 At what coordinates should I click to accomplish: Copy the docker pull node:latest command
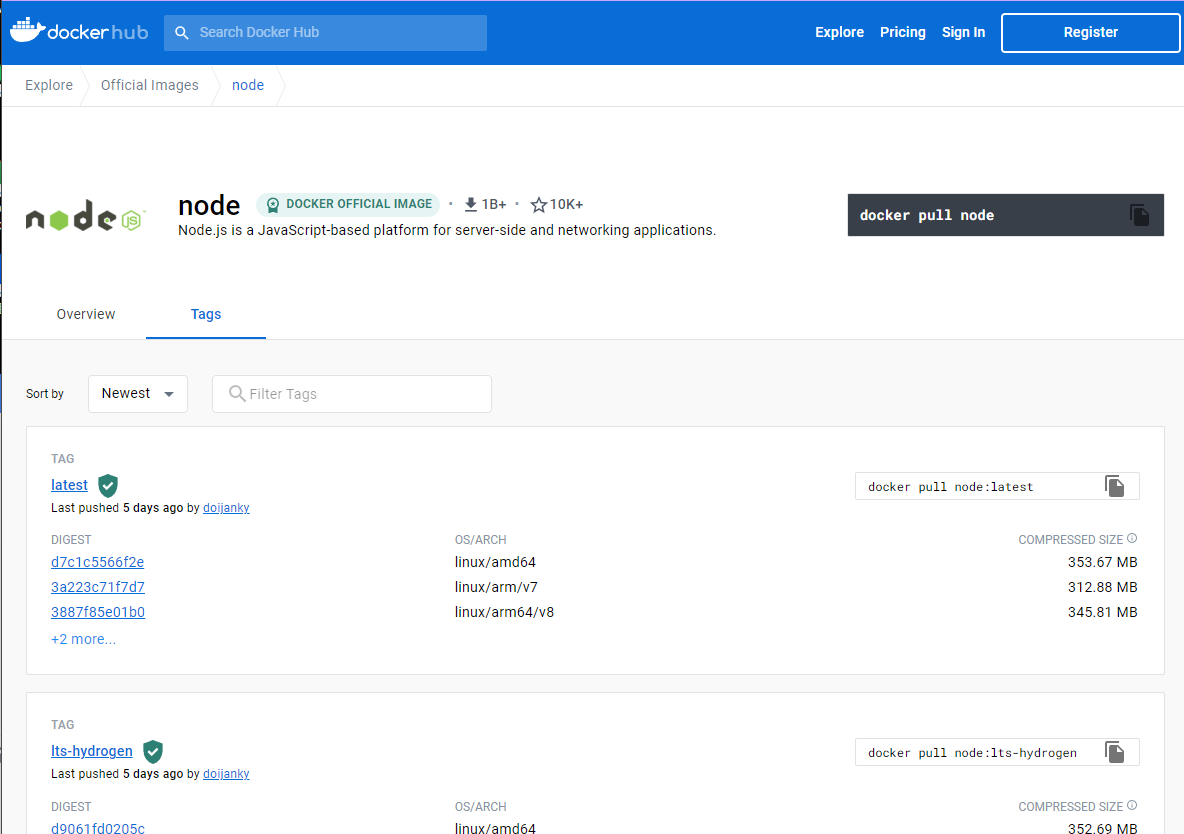[x=1115, y=486]
